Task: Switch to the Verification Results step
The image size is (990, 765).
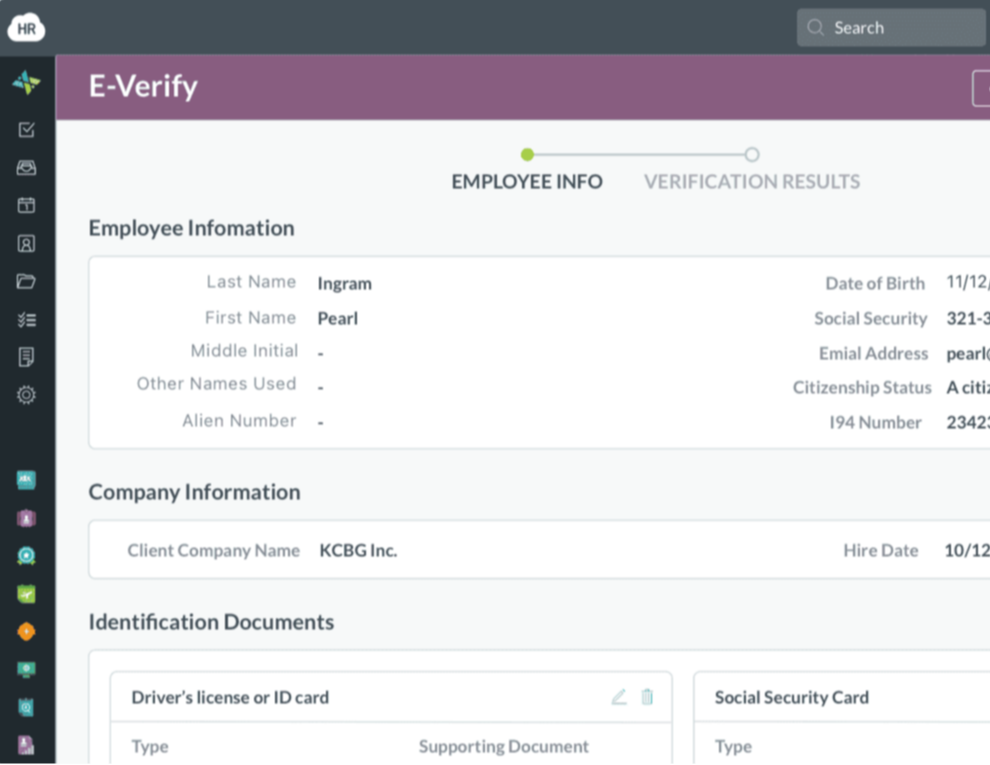Action: coord(752,181)
